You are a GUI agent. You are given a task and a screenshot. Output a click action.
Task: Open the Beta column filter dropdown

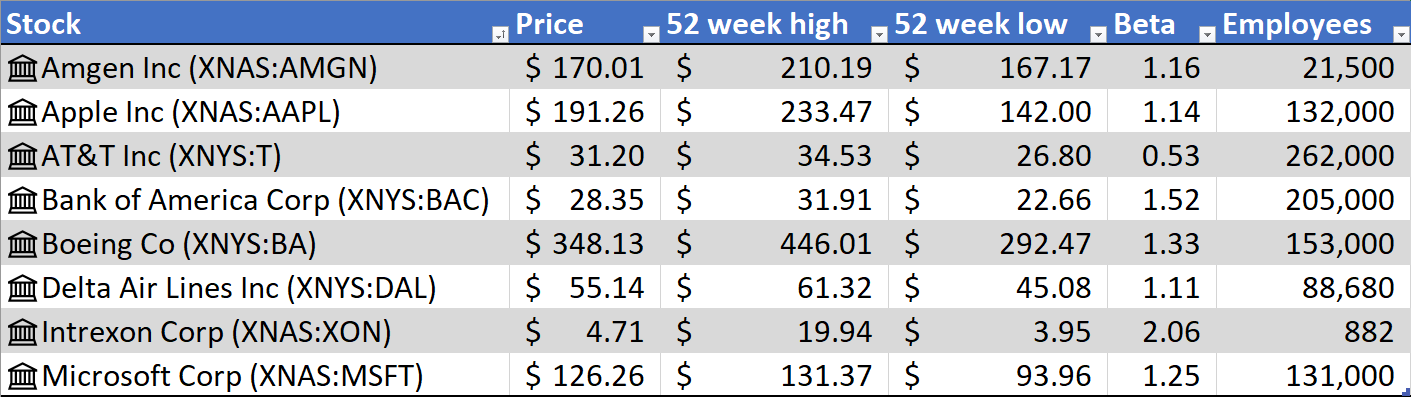(x=1207, y=35)
